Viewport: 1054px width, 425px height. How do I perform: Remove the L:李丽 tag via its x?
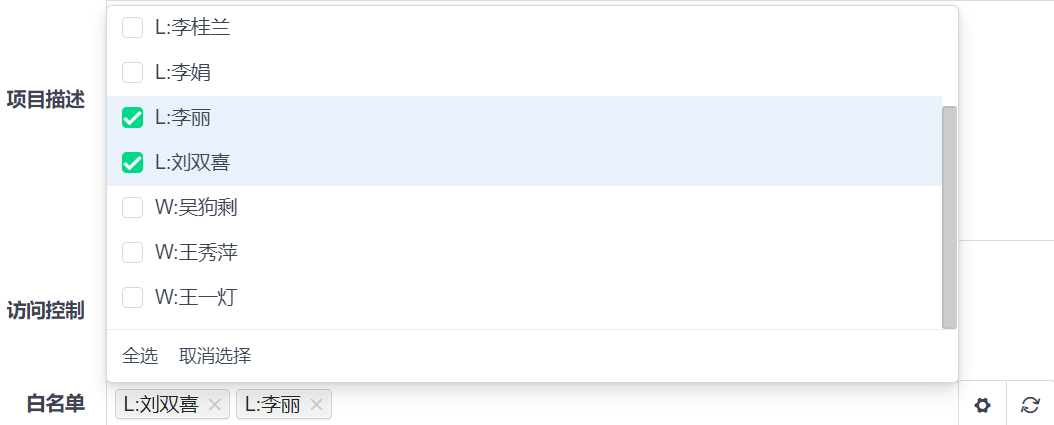click(316, 405)
